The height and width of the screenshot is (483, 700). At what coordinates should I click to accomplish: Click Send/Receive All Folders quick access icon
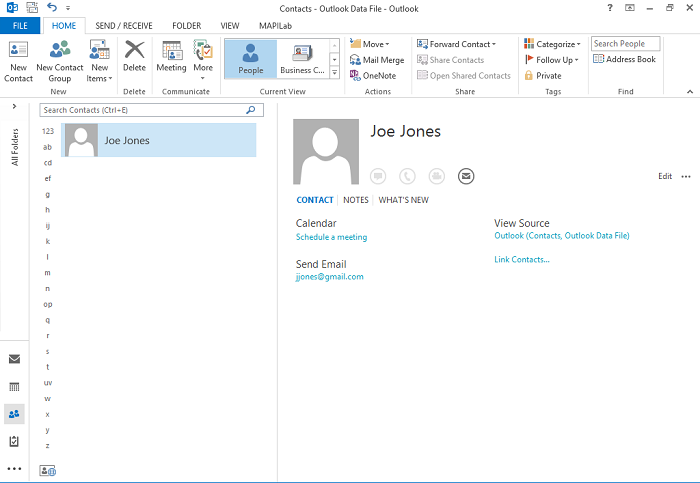[x=32, y=7]
